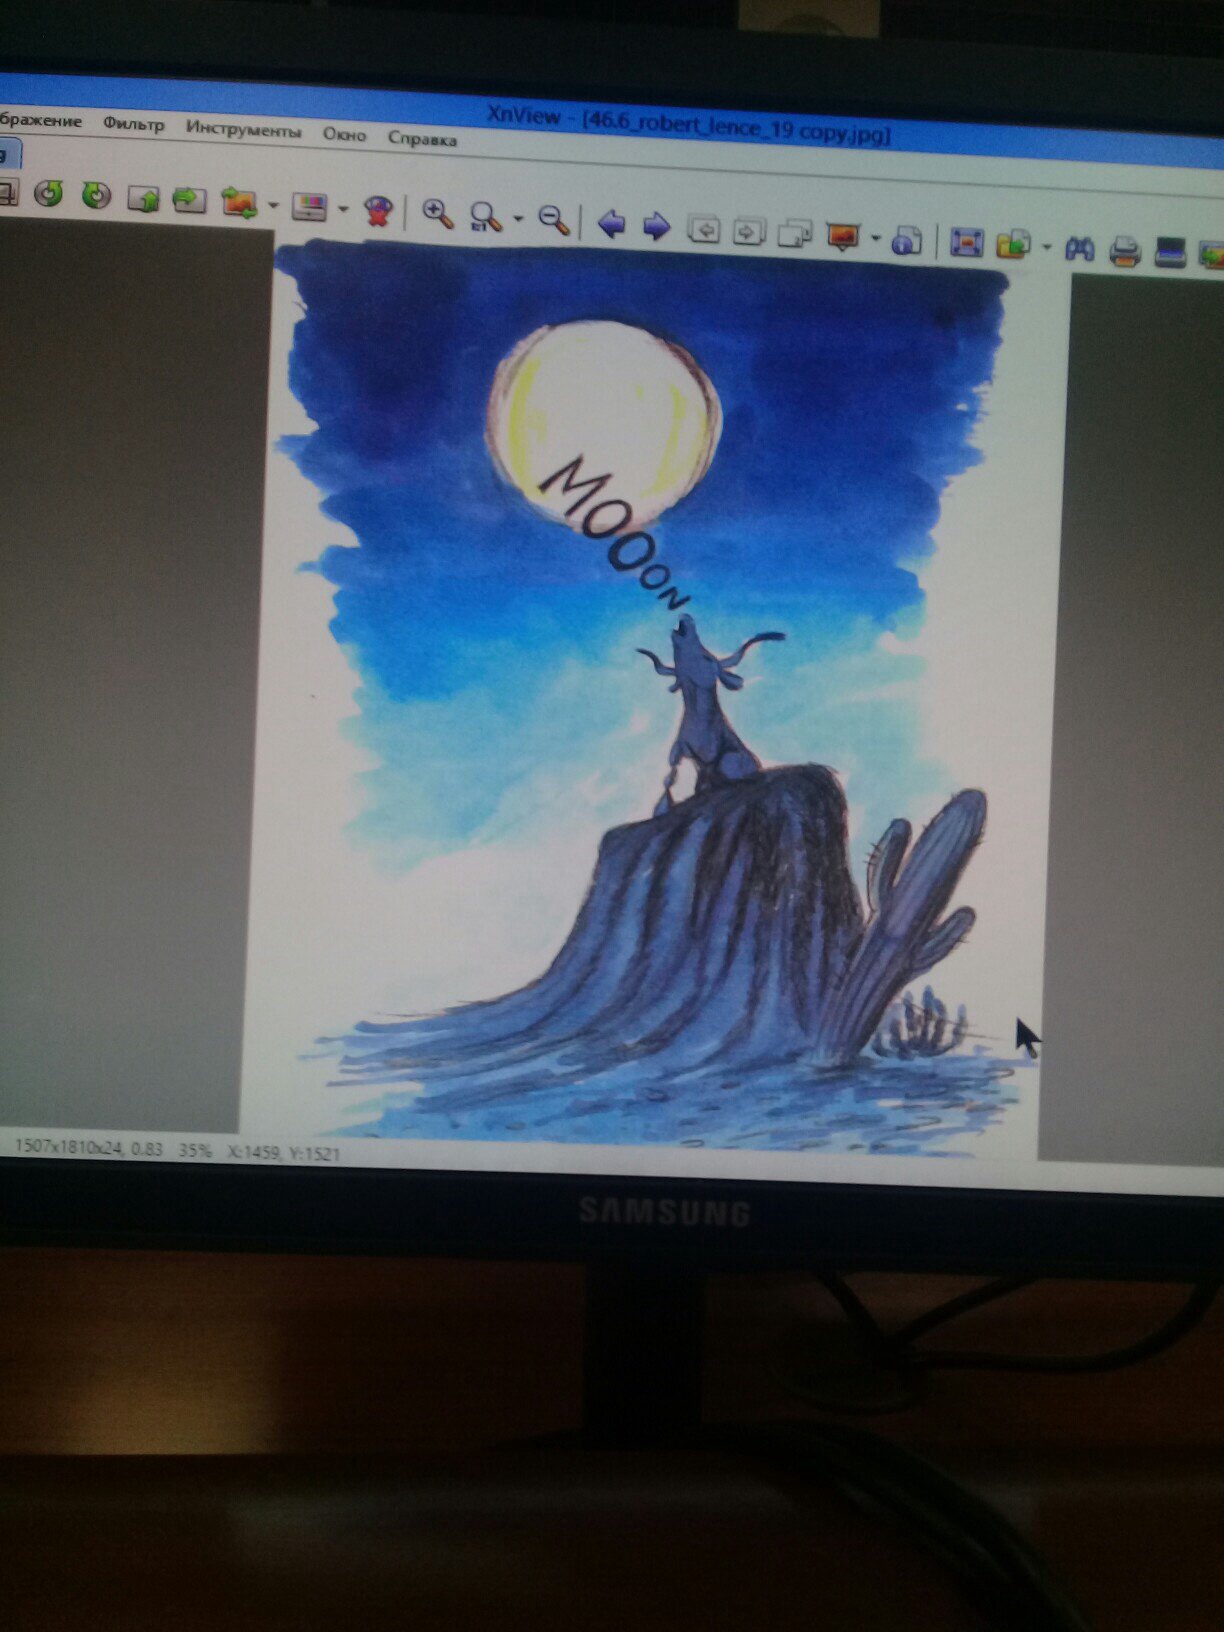
Task: Open the Справка menu
Action: point(422,138)
